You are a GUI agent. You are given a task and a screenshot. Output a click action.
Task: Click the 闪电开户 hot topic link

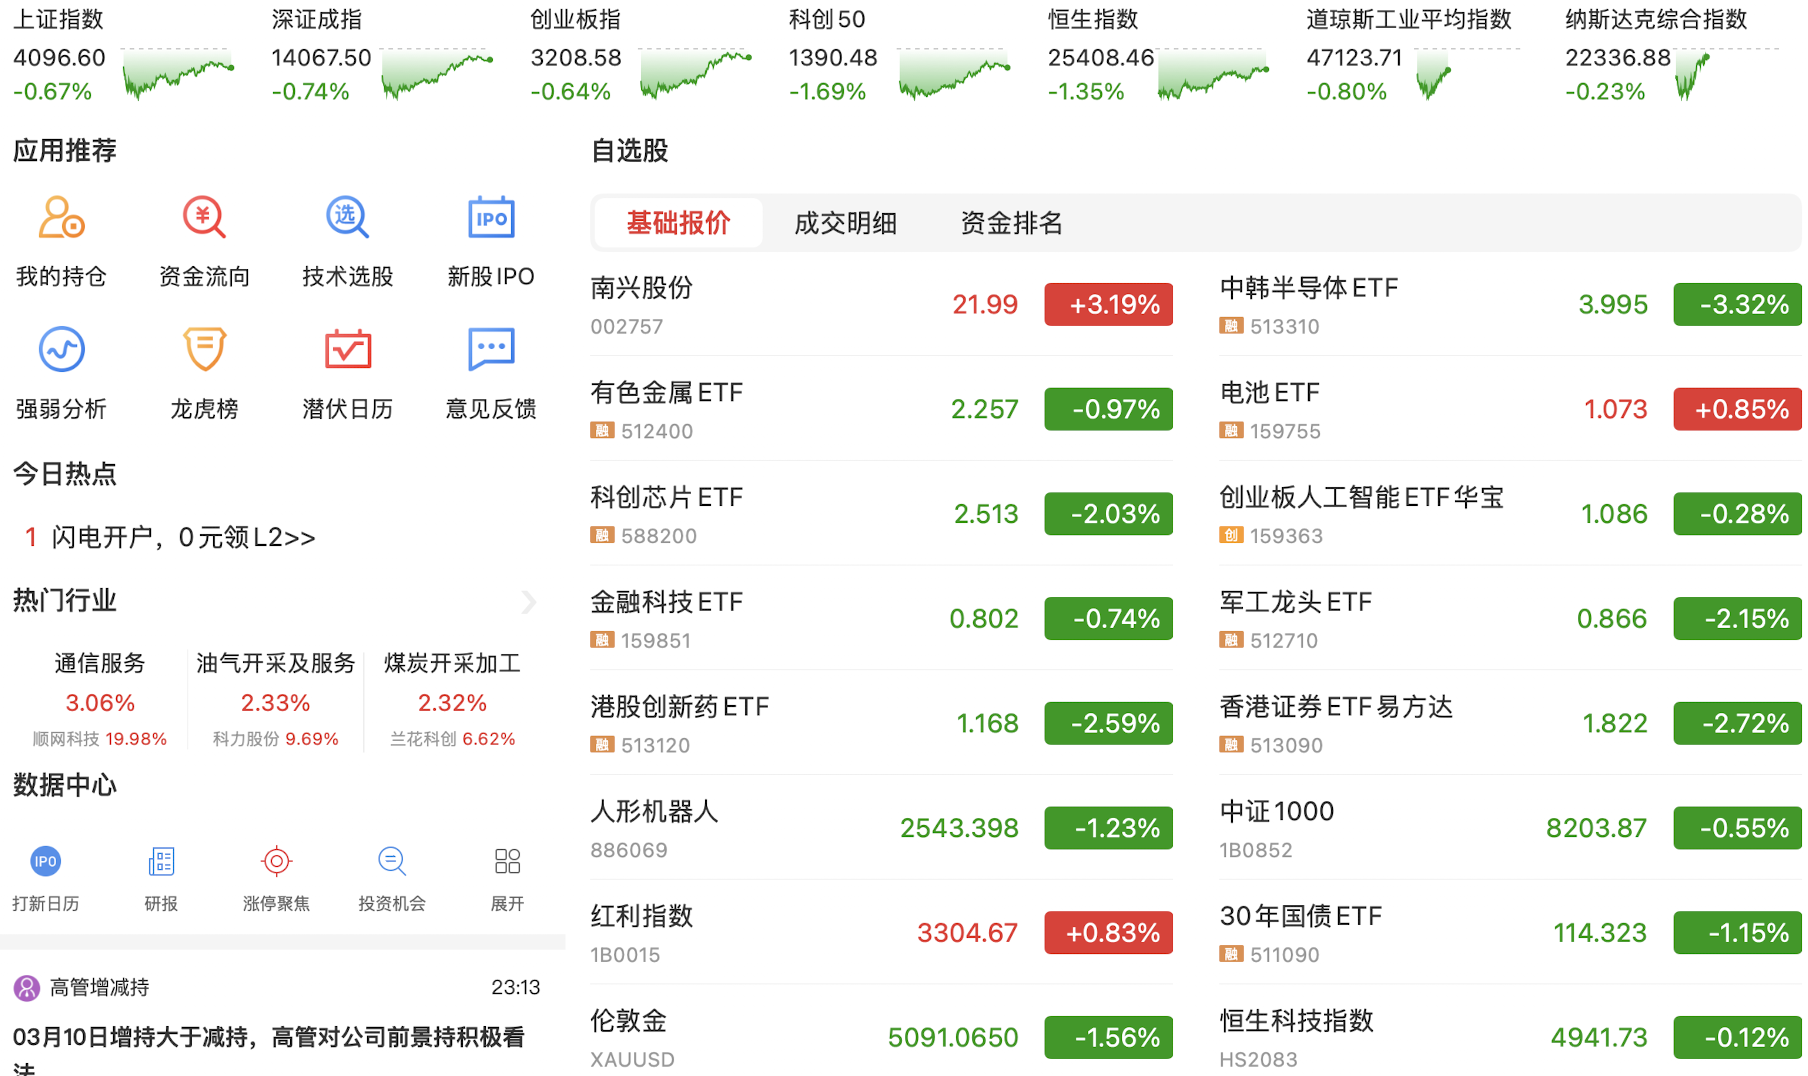click(183, 538)
